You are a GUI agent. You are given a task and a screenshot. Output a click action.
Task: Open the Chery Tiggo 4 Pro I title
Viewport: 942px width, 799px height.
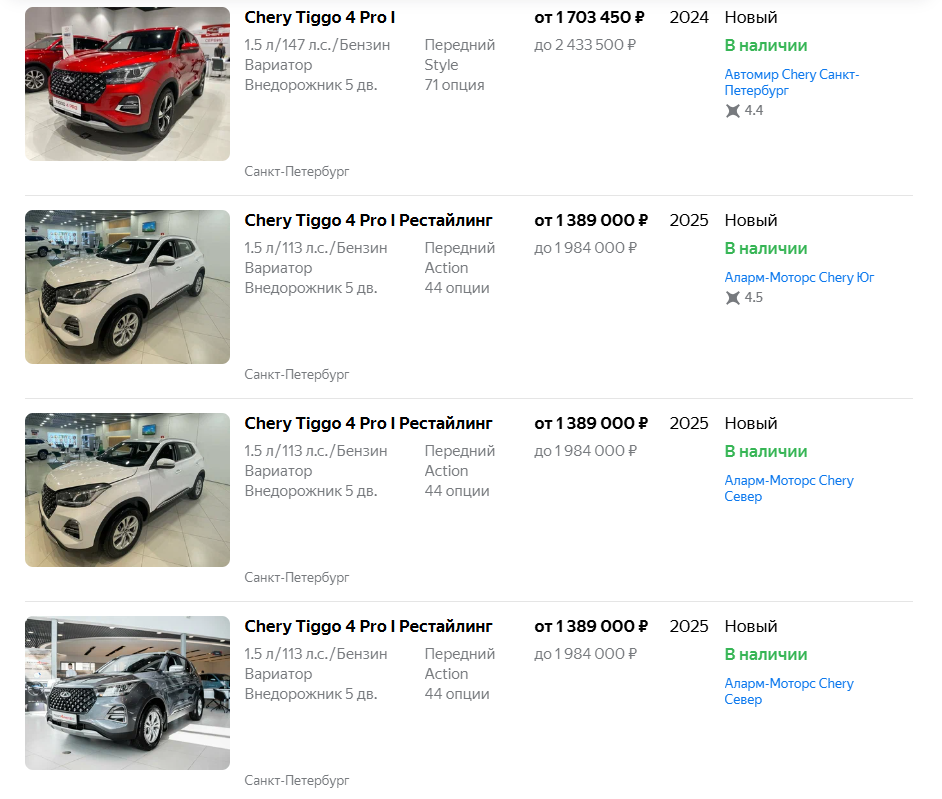coord(320,18)
